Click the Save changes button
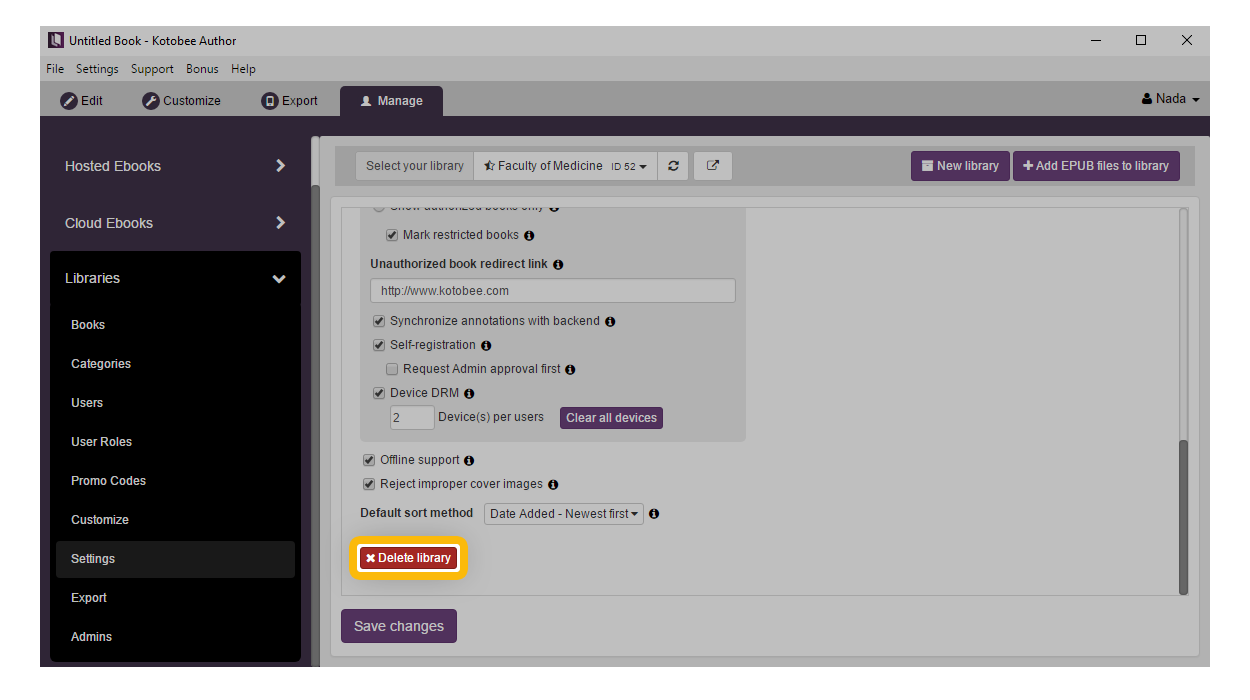Screen dimensions: 1250x700 [x=399, y=627]
